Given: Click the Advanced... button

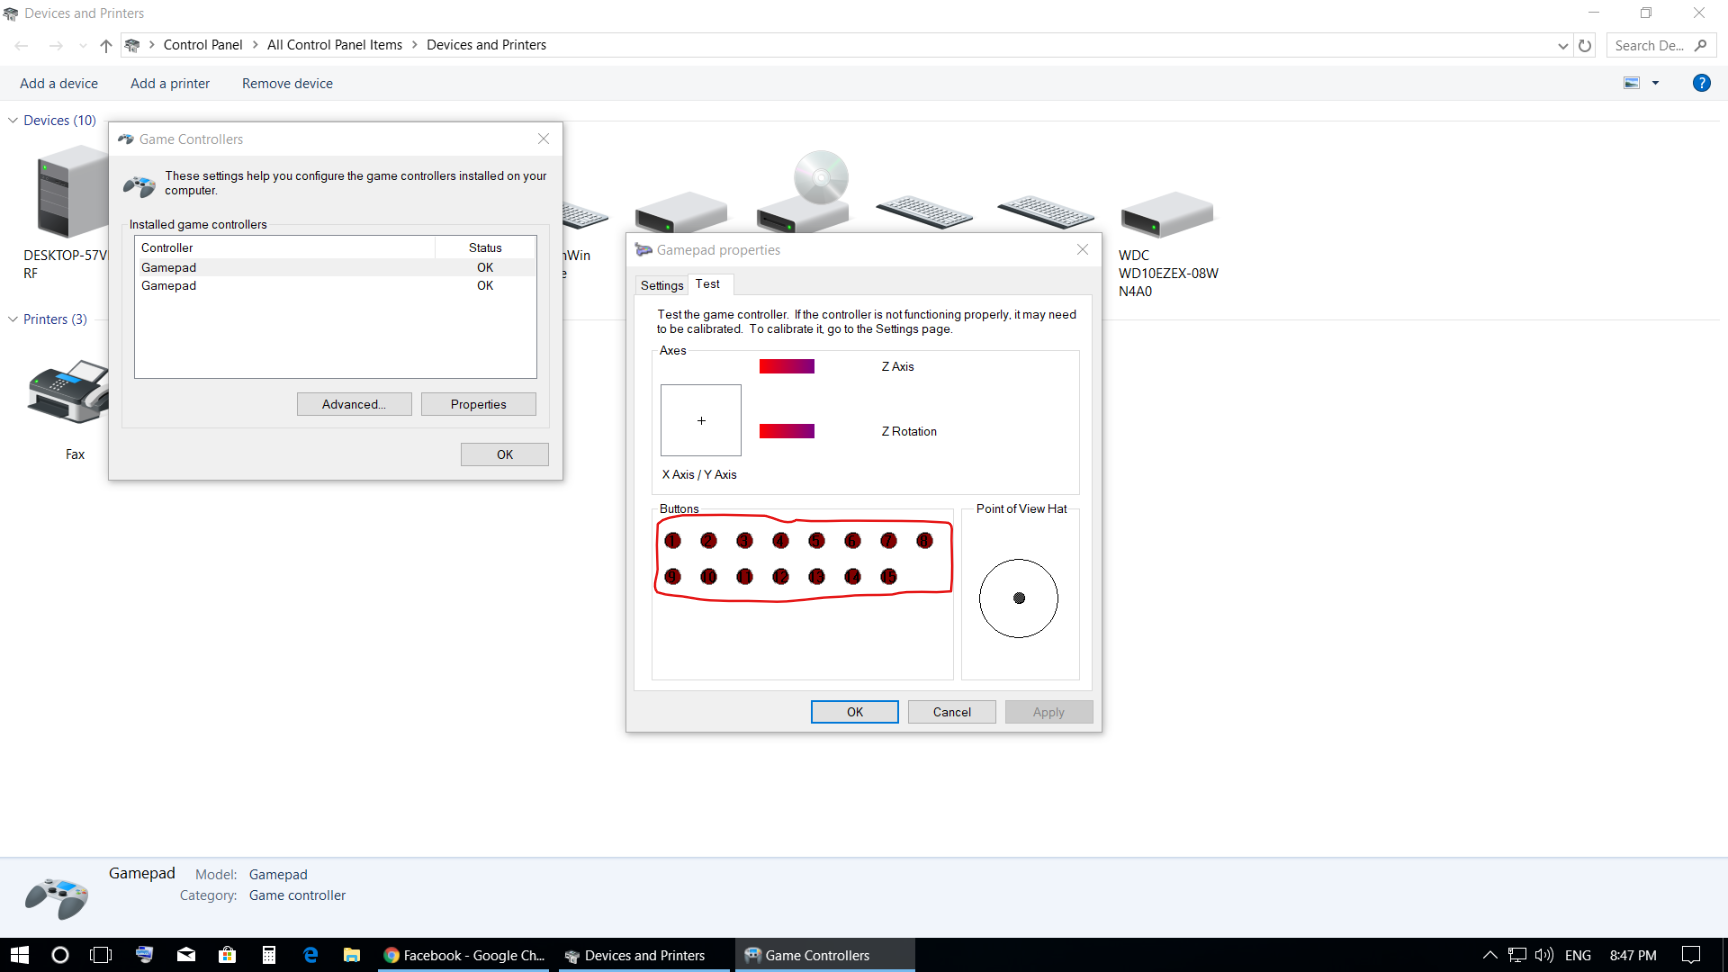Looking at the screenshot, I should 354,404.
